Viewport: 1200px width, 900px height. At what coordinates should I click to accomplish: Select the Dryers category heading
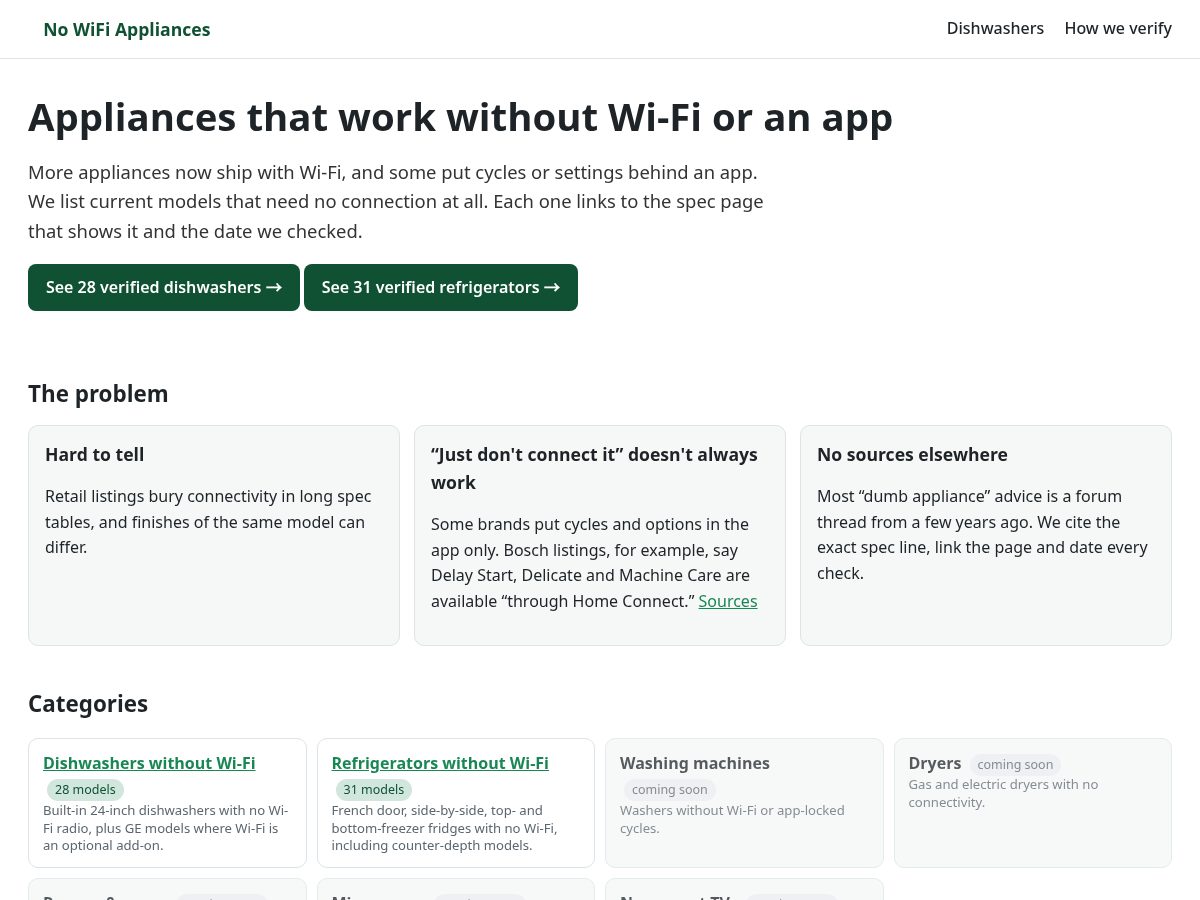coord(935,763)
